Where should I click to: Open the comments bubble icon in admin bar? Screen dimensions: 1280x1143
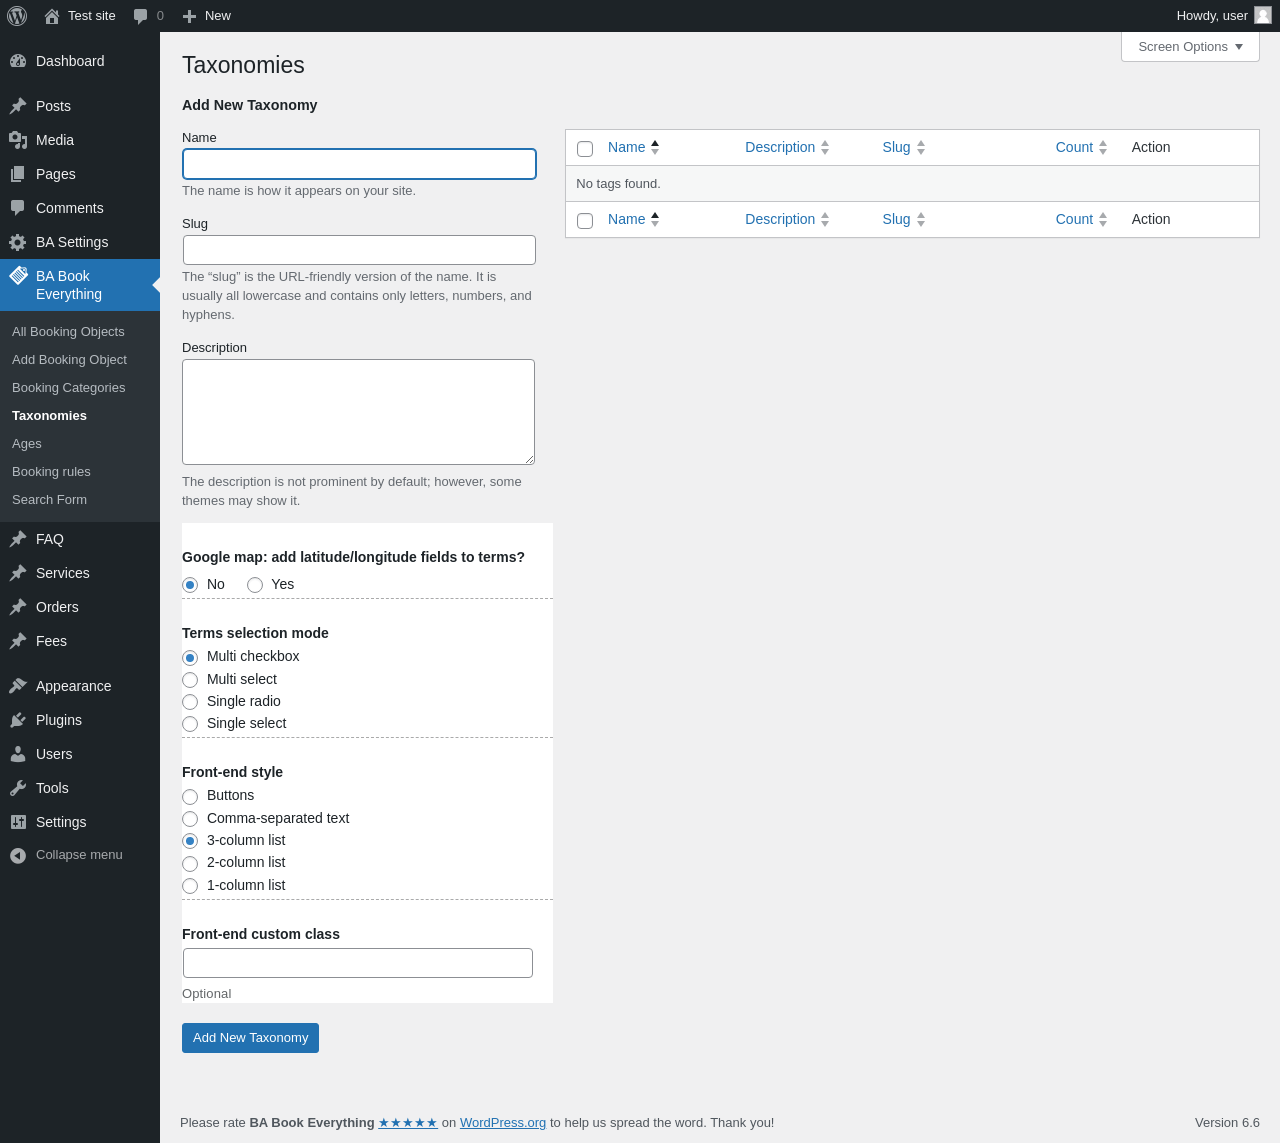click(141, 16)
